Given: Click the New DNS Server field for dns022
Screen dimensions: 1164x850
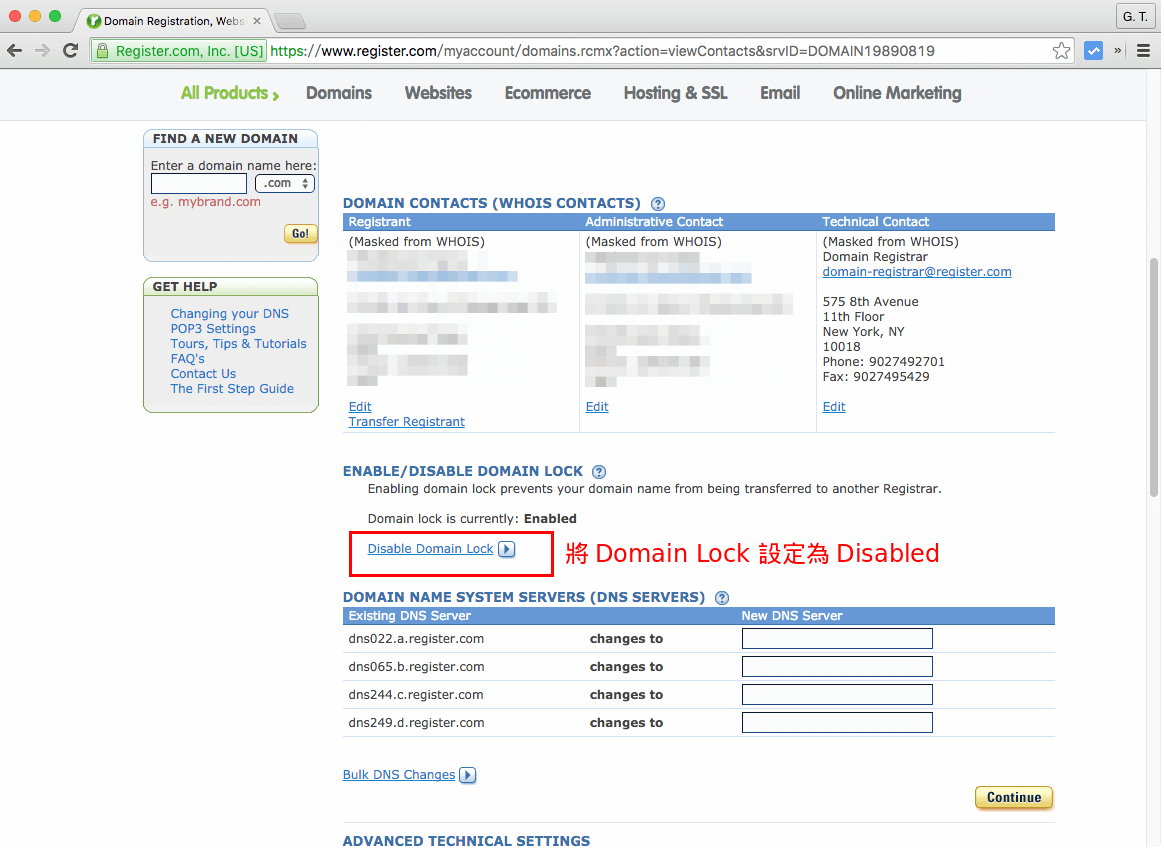Looking at the screenshot, I should [837, 638].
